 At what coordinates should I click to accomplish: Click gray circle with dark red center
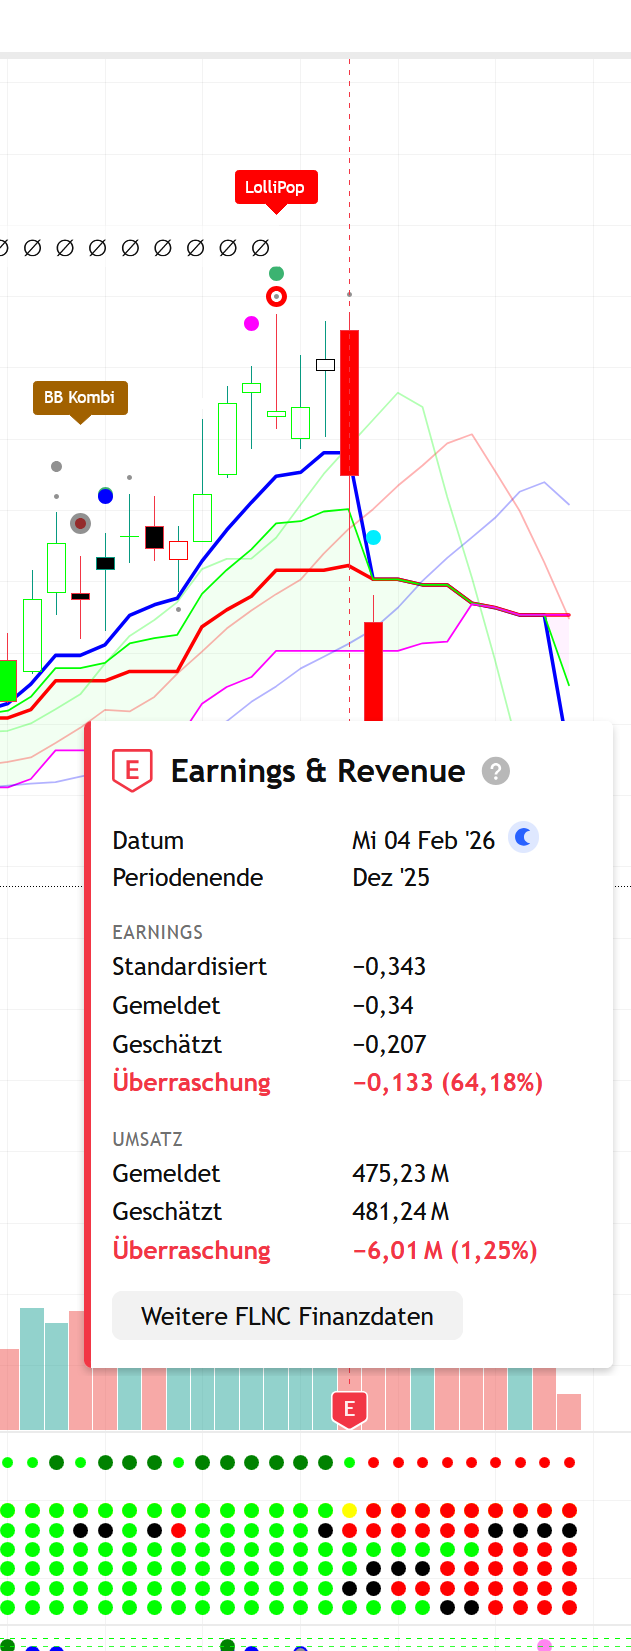click(x=80, y=523)
